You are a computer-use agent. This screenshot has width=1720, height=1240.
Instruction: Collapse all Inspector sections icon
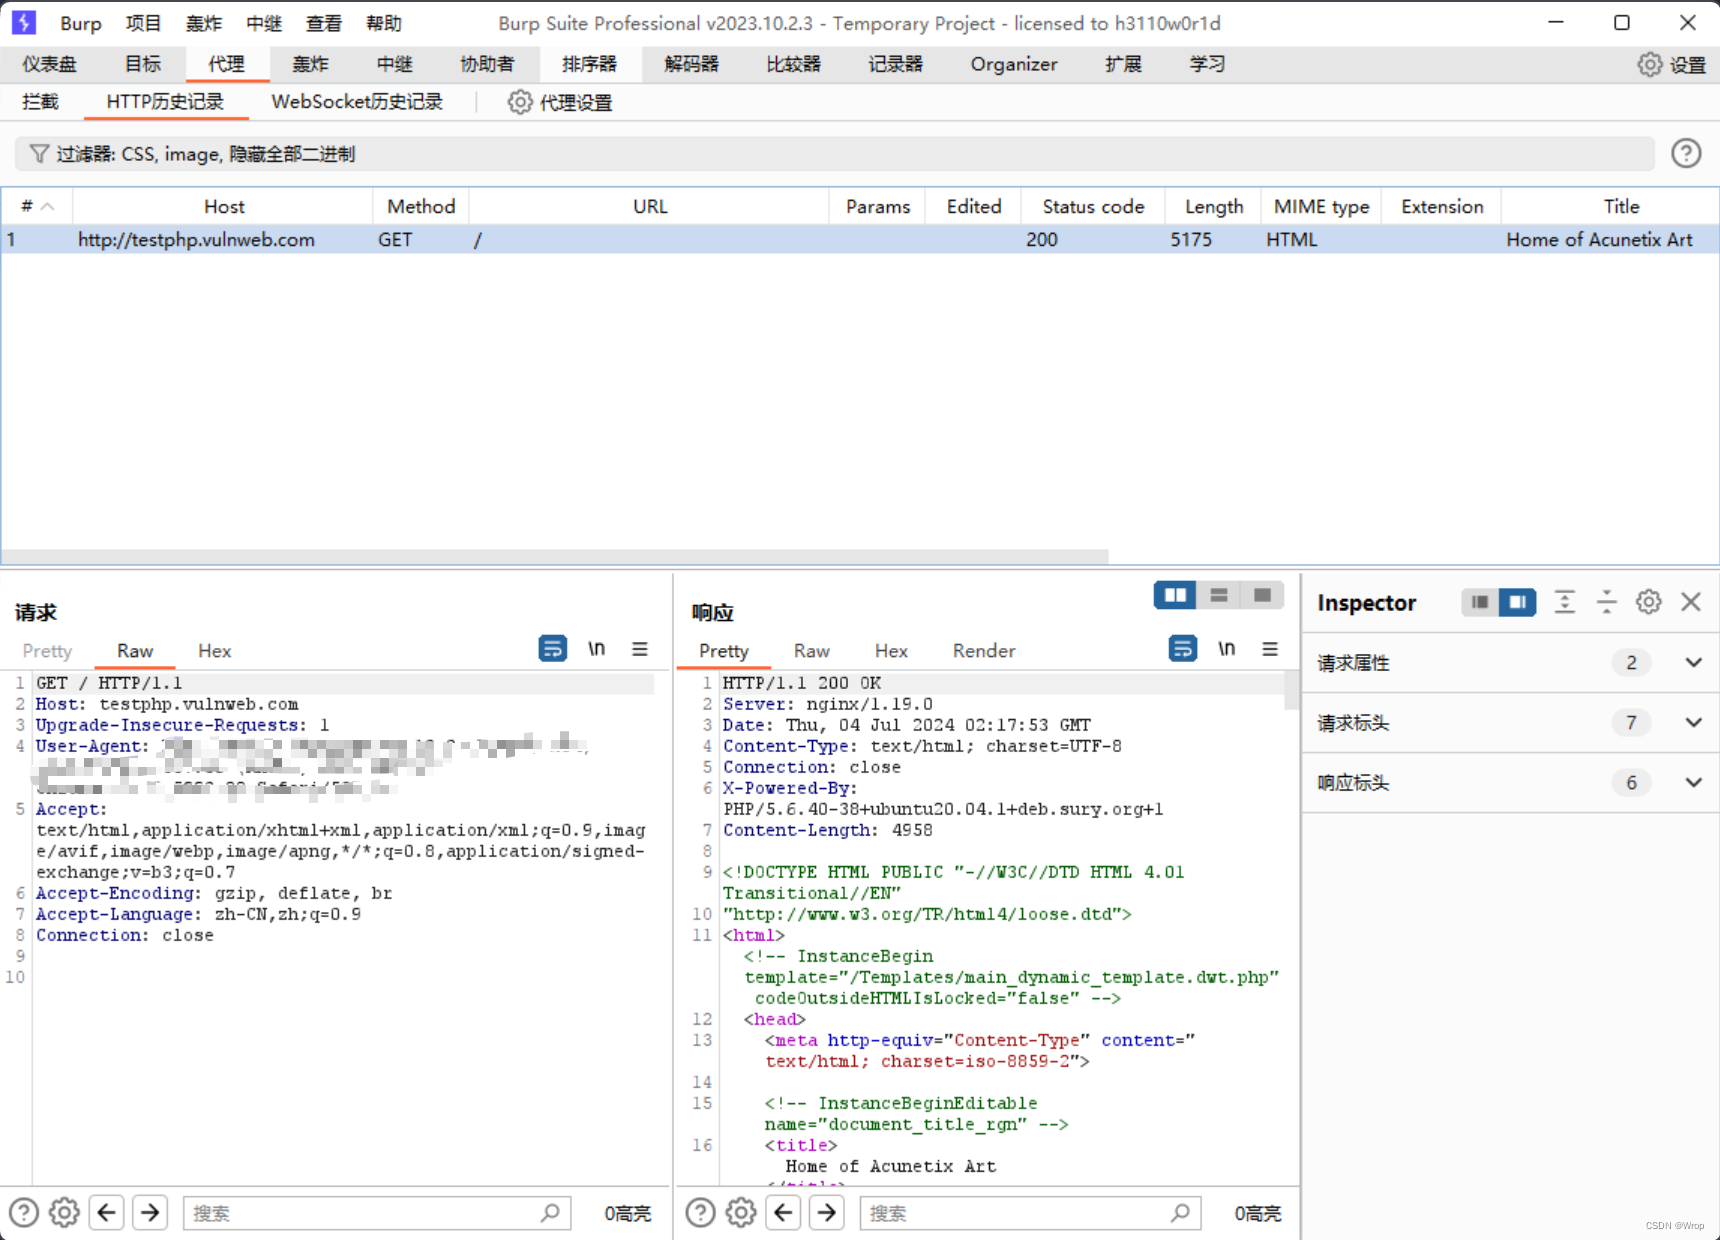pos(1607,602)
